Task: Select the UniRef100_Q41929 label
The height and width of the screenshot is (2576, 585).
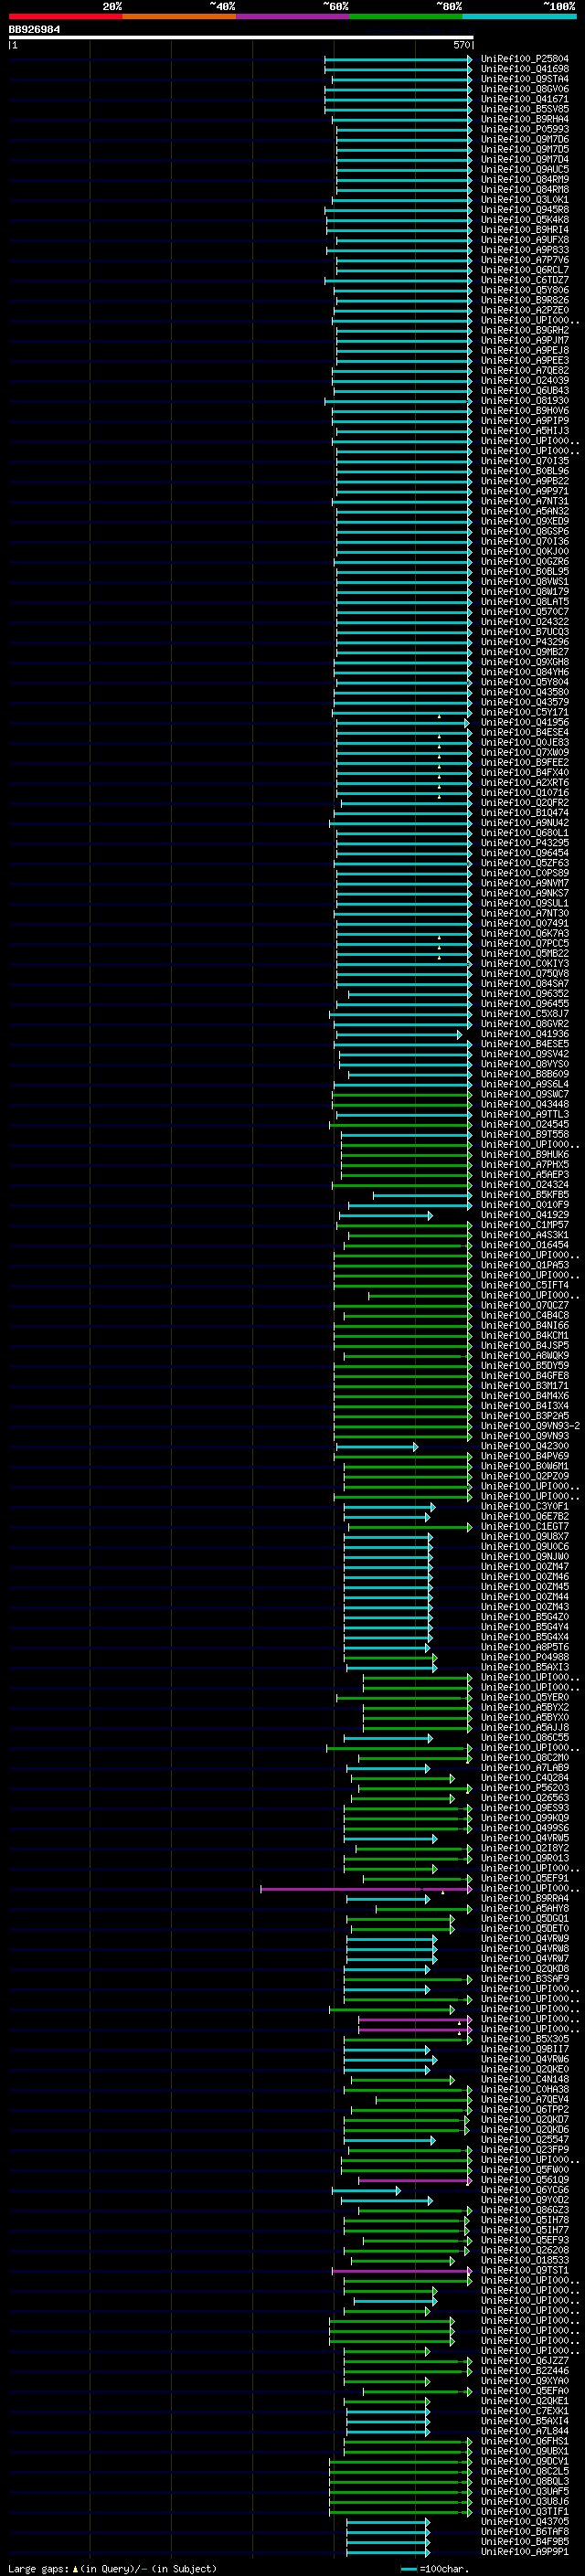Action: coord(524,1215)
